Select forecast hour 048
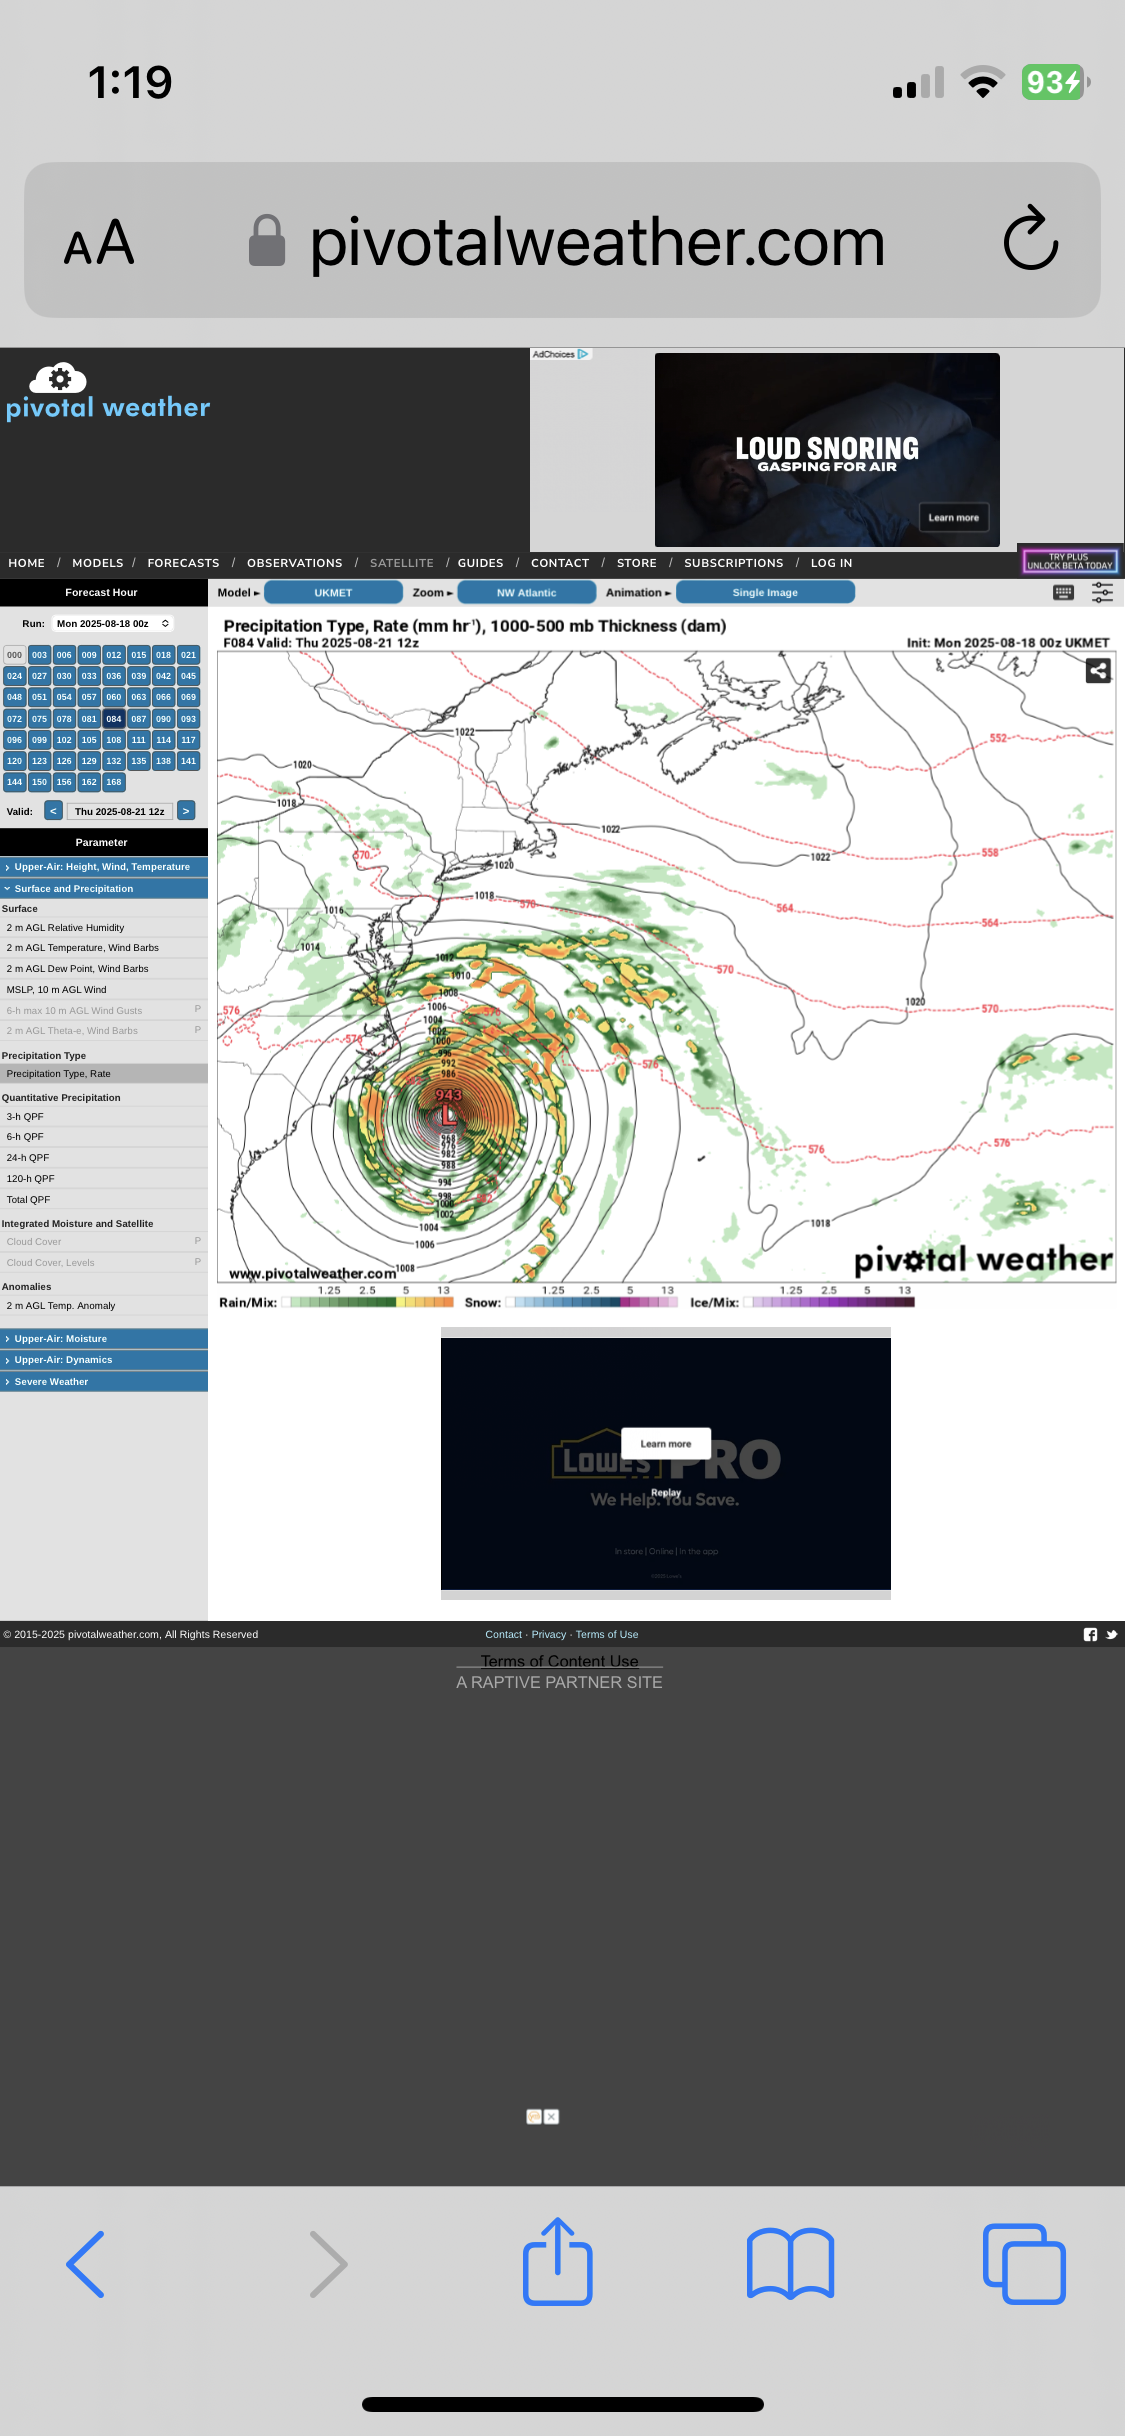 coord(14,697)
